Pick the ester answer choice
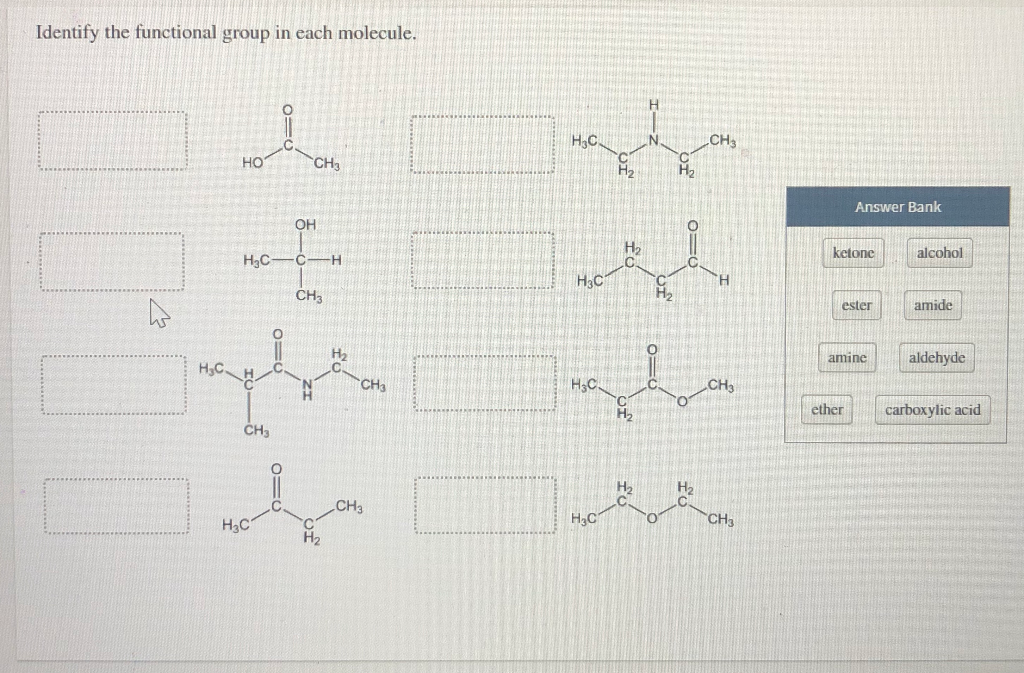 pos(856,306)
